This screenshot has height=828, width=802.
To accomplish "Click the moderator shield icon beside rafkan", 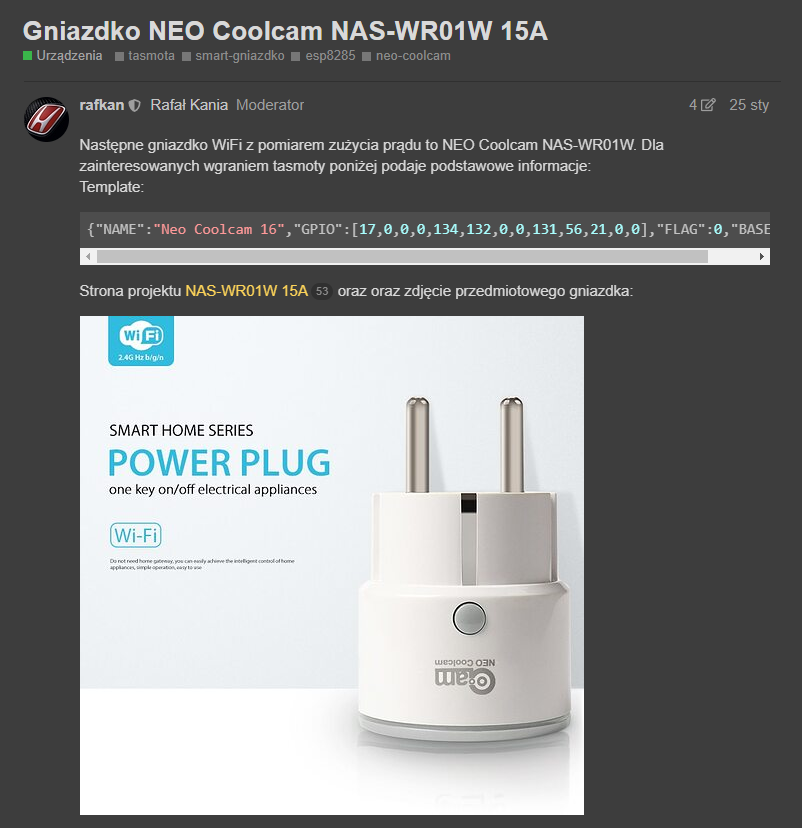I will click(135, 106).
